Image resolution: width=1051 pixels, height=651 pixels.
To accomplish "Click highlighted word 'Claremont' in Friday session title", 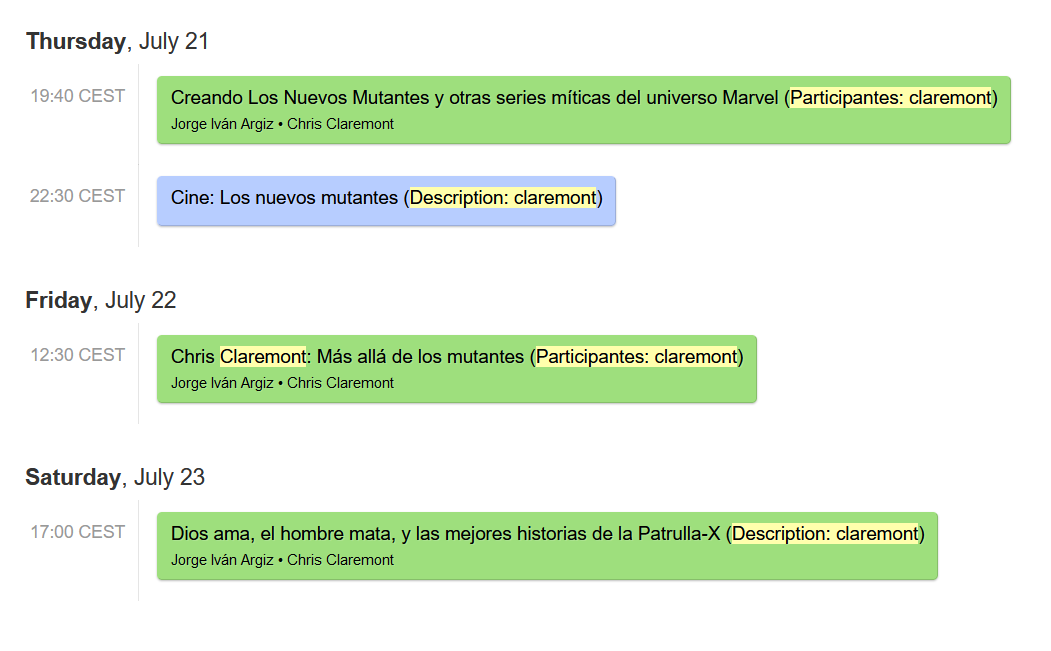I will [263, 357].
